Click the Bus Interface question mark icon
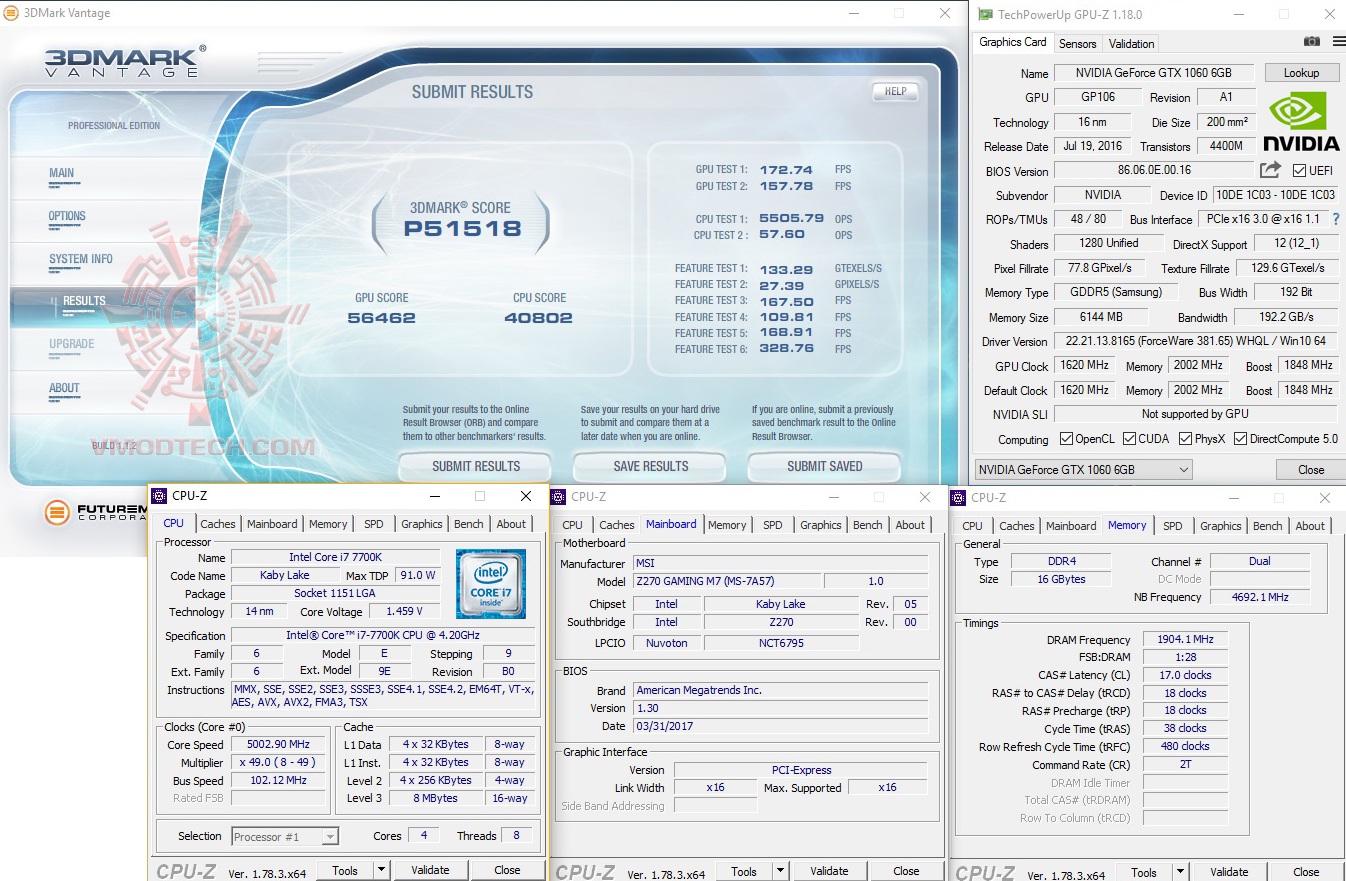 1335,219
